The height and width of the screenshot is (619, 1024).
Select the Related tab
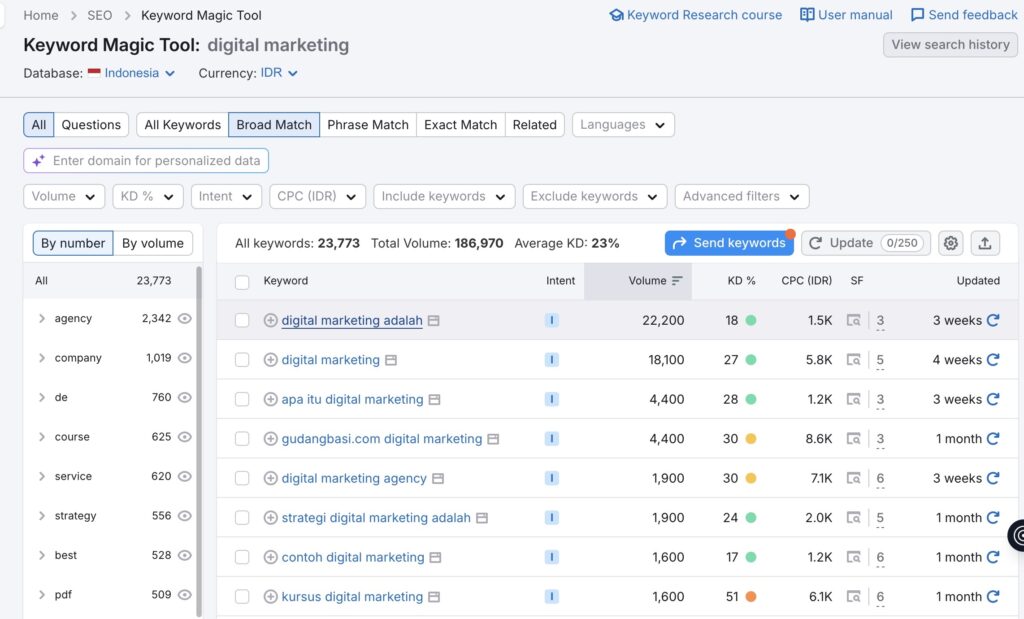pos(534,125)
